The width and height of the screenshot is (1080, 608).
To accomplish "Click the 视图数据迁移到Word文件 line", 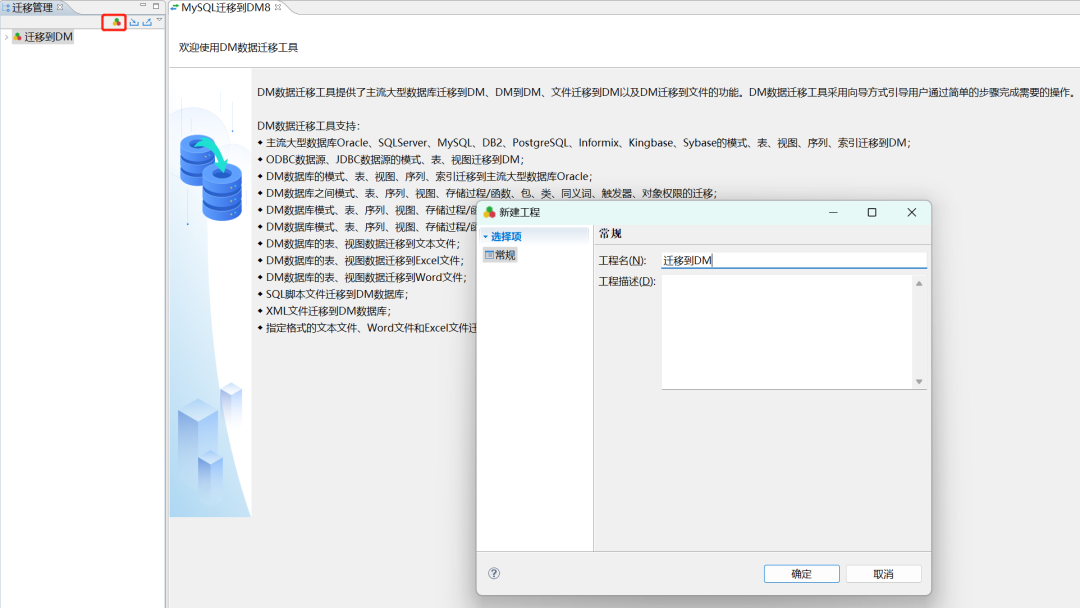I will pyautogui.click(x=362, y=277).
